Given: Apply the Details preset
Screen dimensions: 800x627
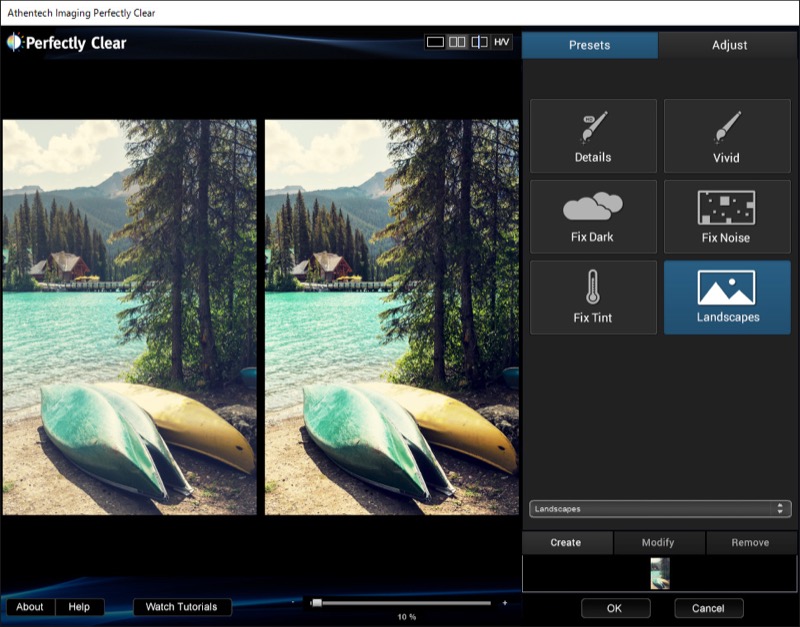Looking at the screenshot, I should click(x=593, y=136).
